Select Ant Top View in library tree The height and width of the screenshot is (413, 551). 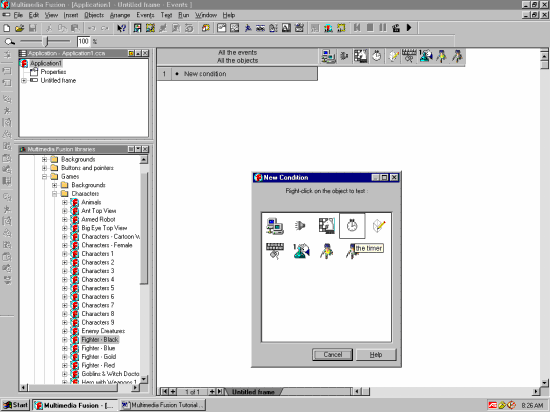coord(98,211)
